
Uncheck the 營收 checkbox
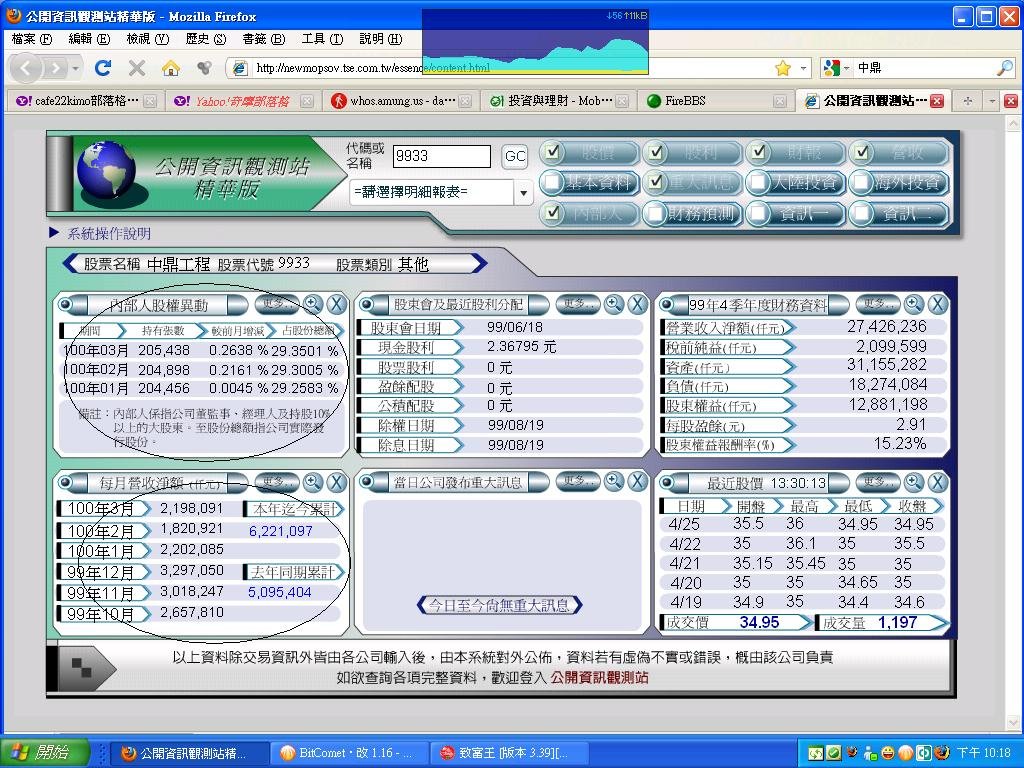(861, 152)
